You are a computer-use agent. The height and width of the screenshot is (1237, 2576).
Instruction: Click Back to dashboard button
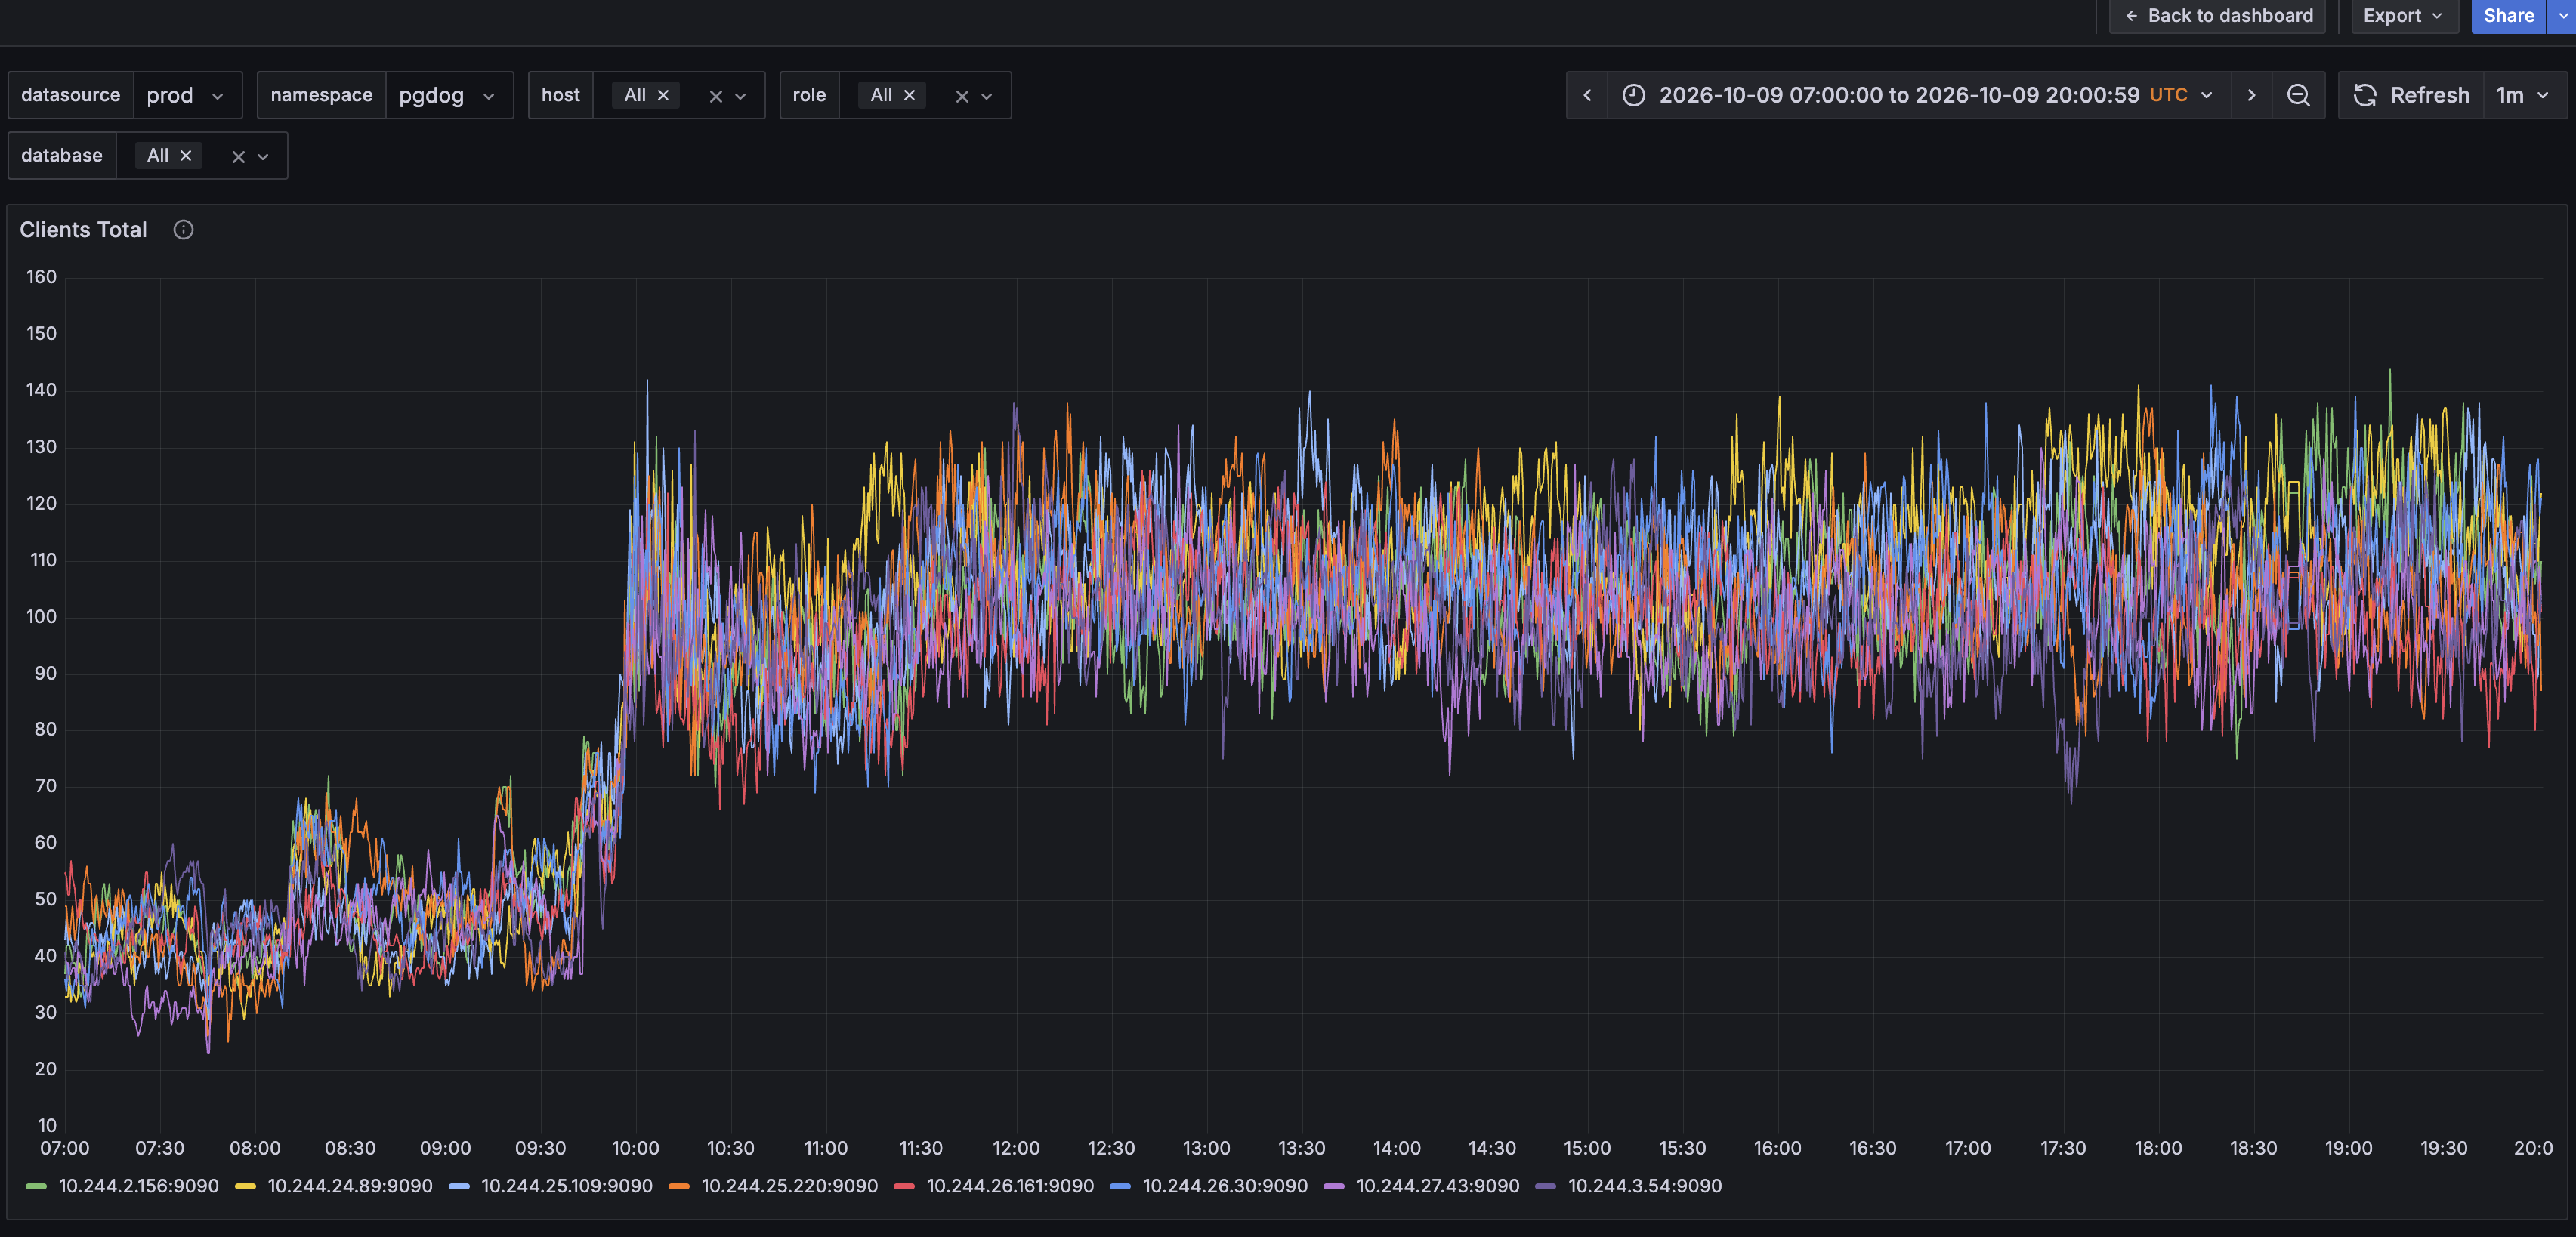click(2217, 16)
